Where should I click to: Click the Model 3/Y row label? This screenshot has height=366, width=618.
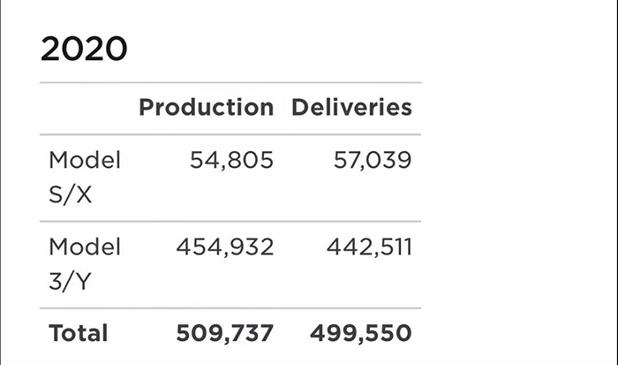coord(85,264)
